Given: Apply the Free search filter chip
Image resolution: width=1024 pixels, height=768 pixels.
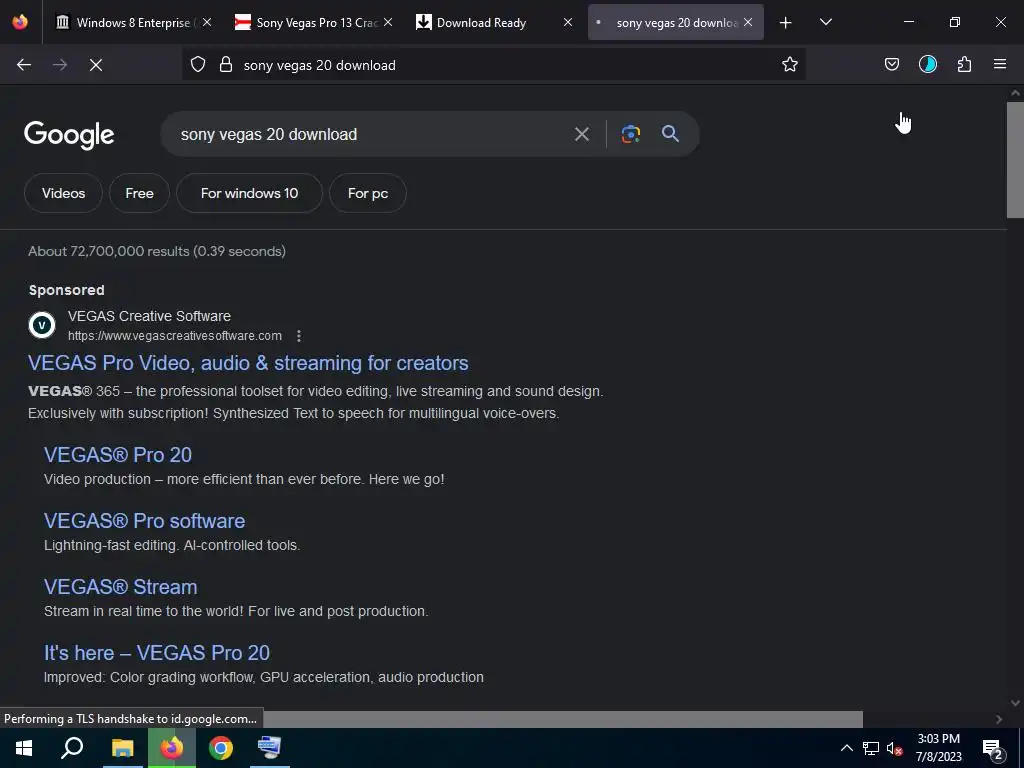Looking at the screenshot, I should point(139,193).
